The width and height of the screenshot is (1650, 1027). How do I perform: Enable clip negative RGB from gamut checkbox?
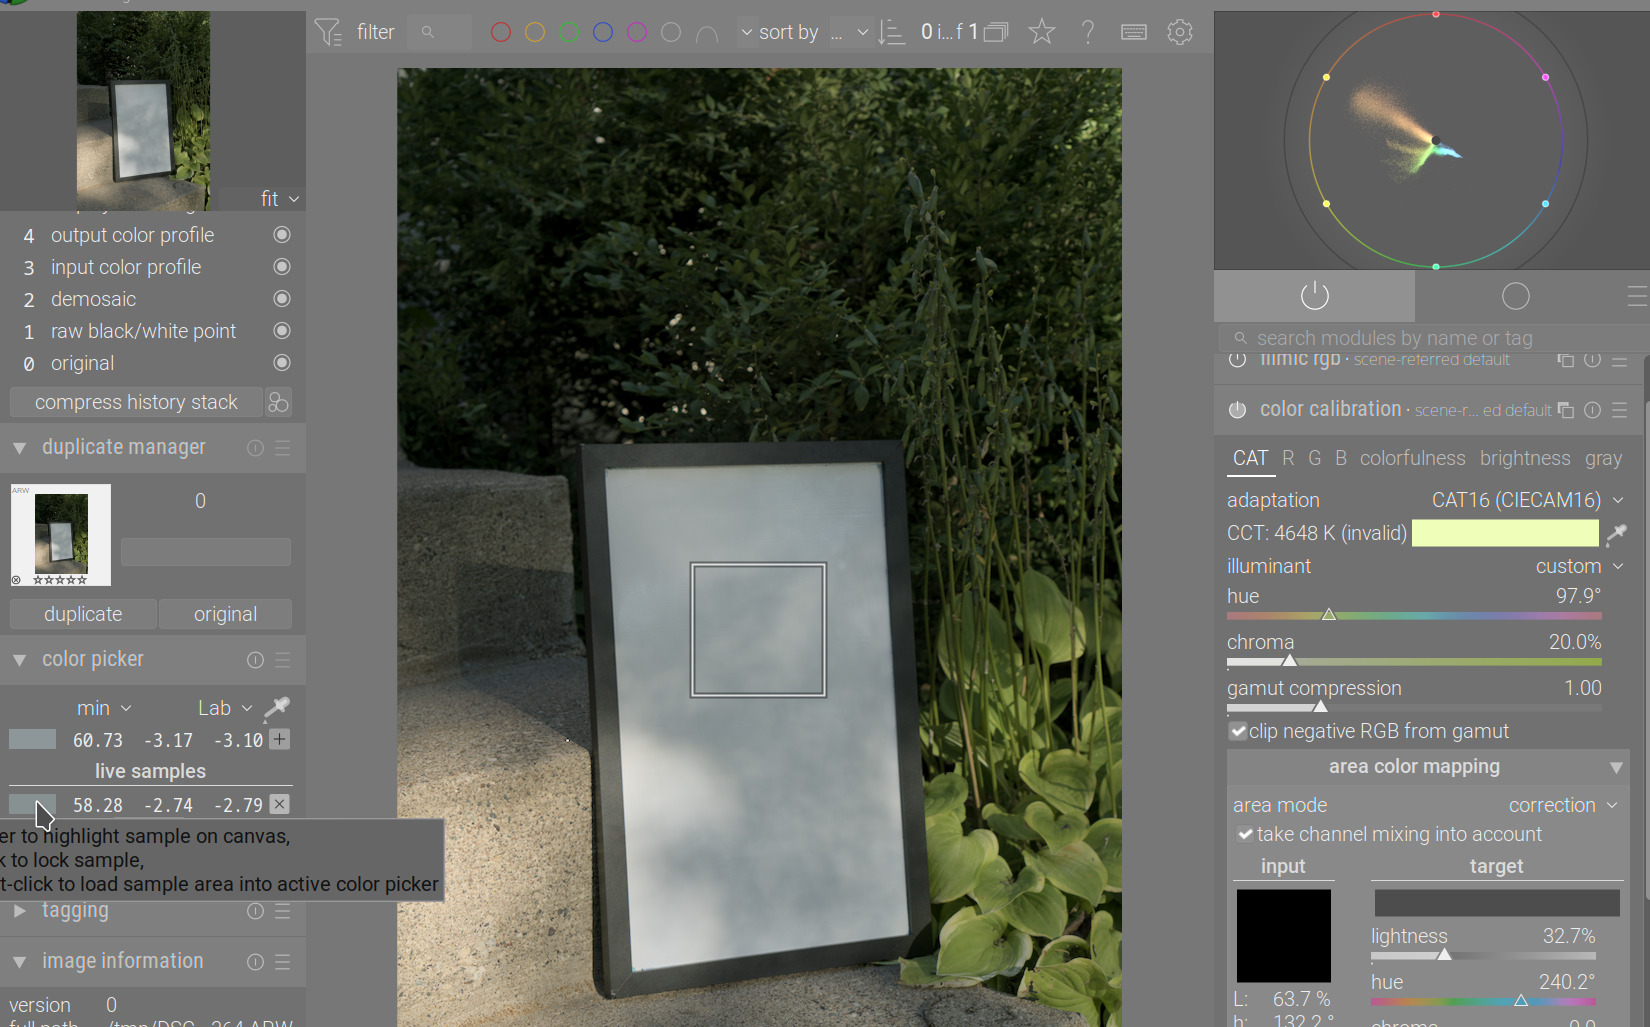(x=1239, y=731)
